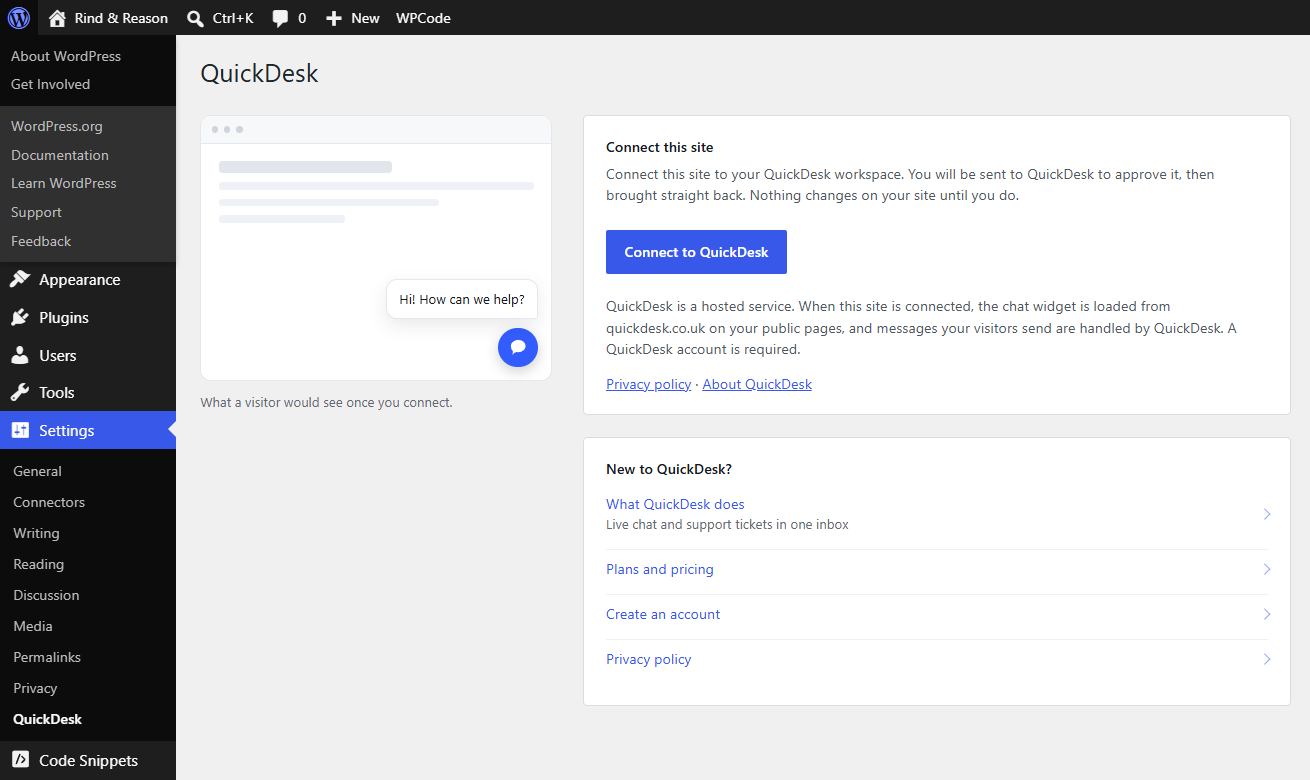Image resolution: width=1310 pixels, height=780 pixels.
Task: Click About WordPress link
Action: click(x=66, y=56)
